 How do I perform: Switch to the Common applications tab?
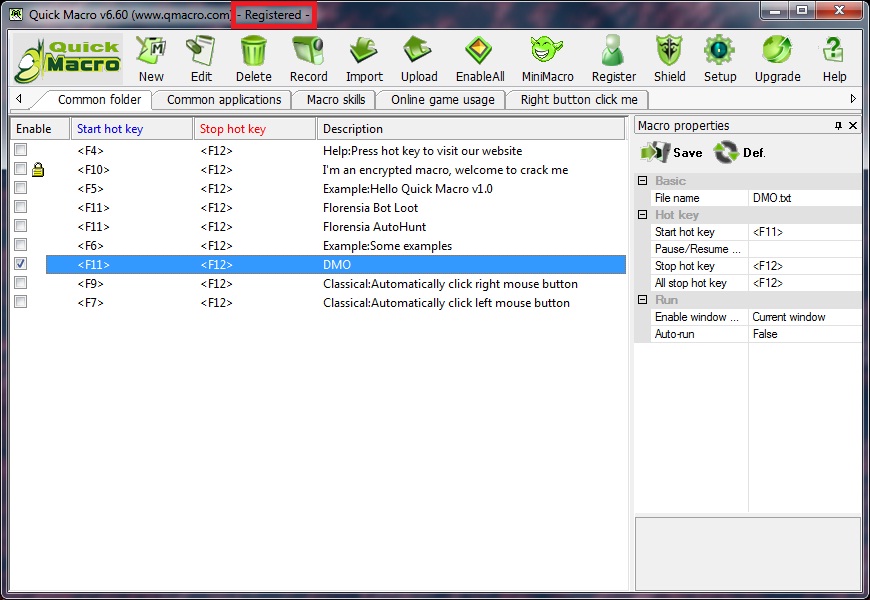tap(224, 100)
